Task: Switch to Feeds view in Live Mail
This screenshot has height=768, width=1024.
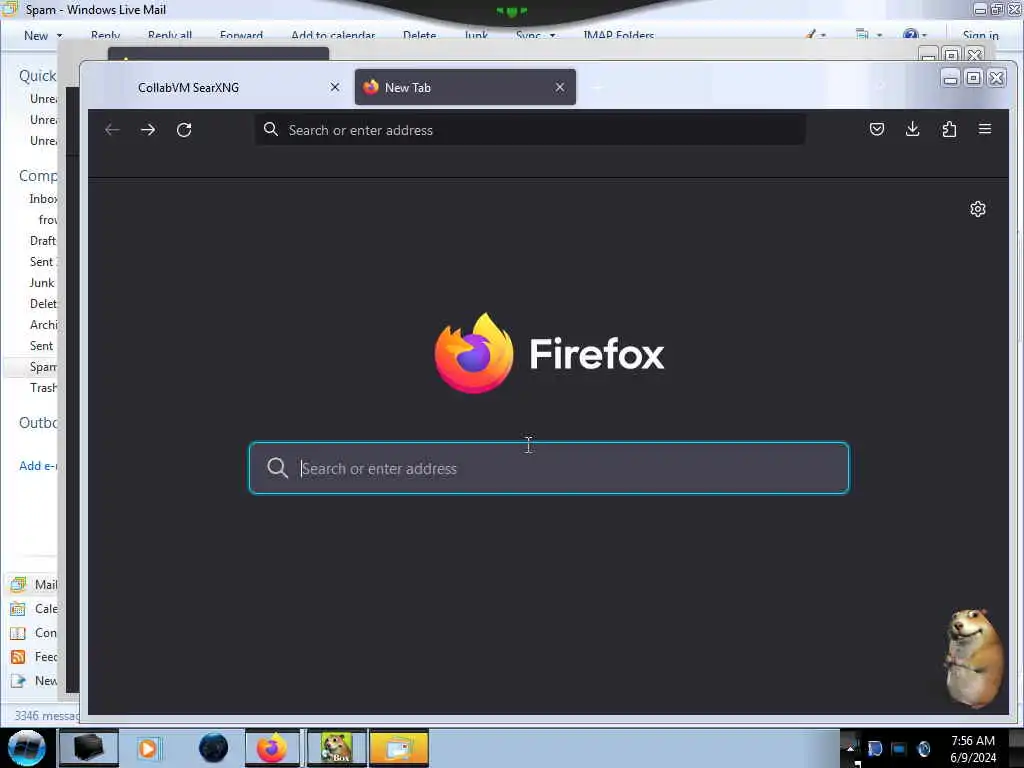Action: click(34, 657)
